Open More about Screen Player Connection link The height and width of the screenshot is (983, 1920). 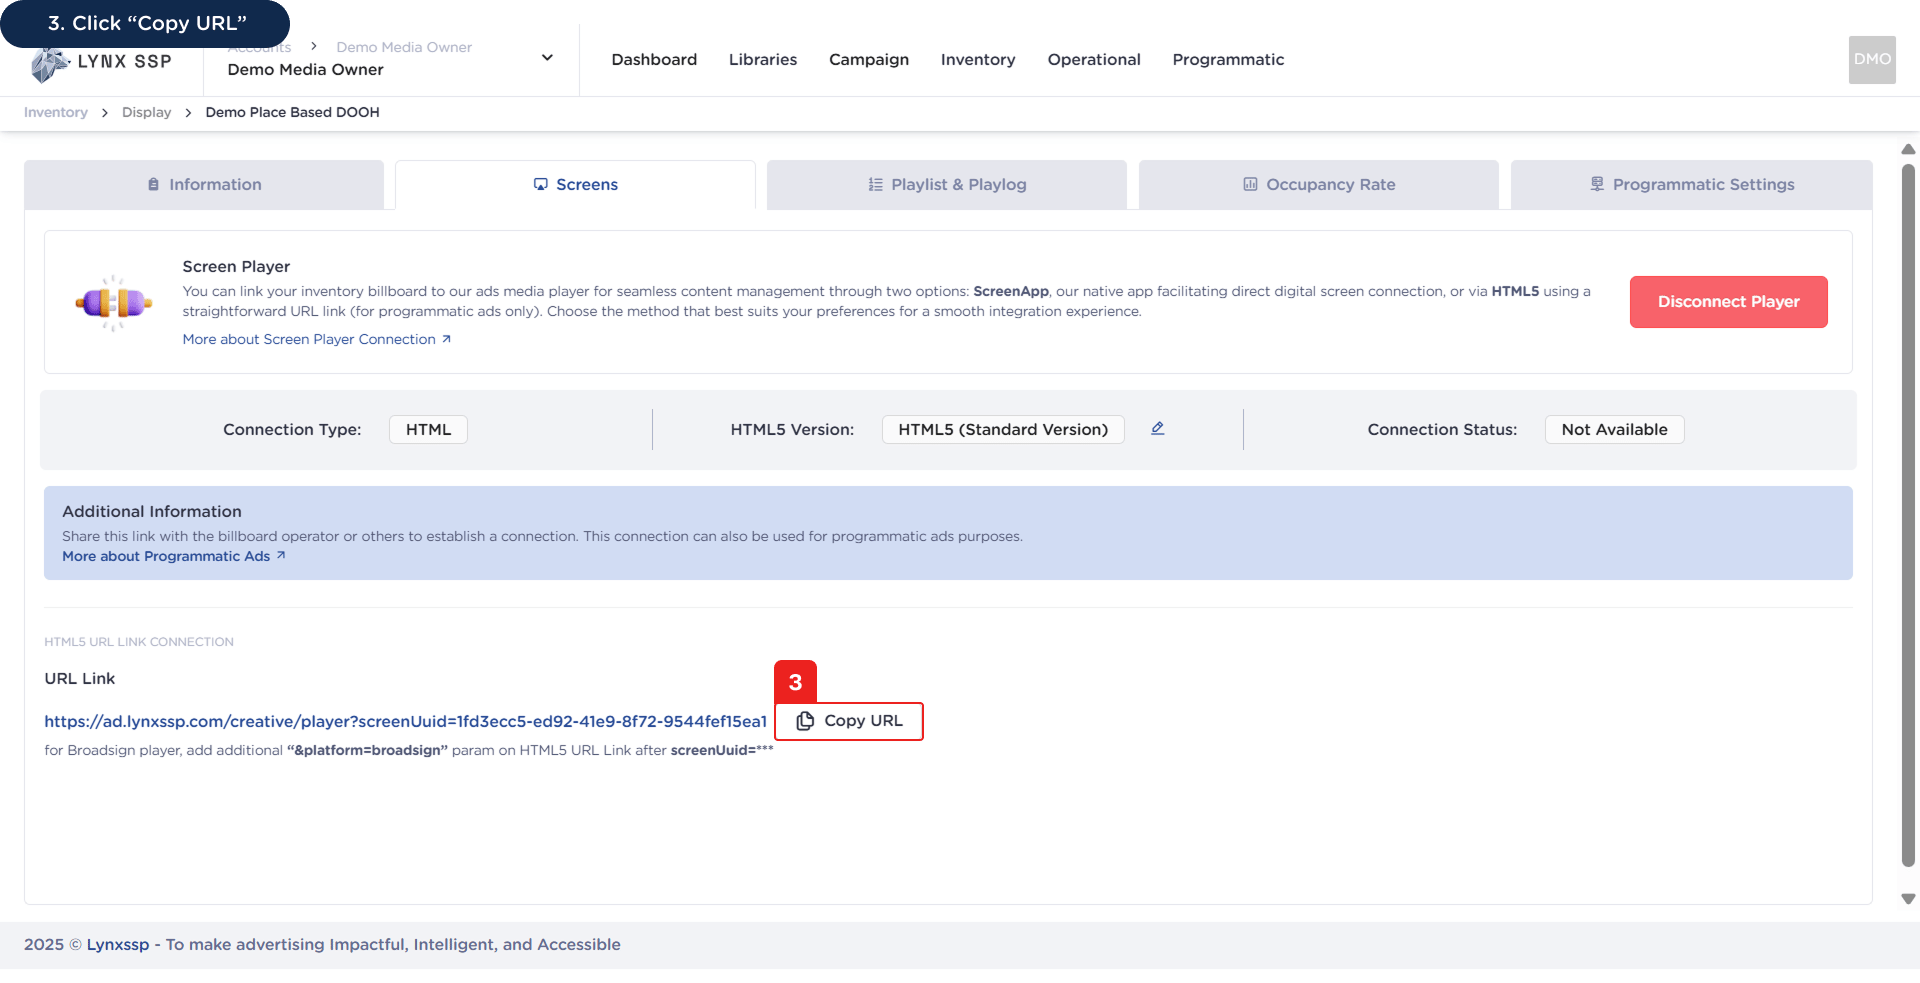(316, 340)
